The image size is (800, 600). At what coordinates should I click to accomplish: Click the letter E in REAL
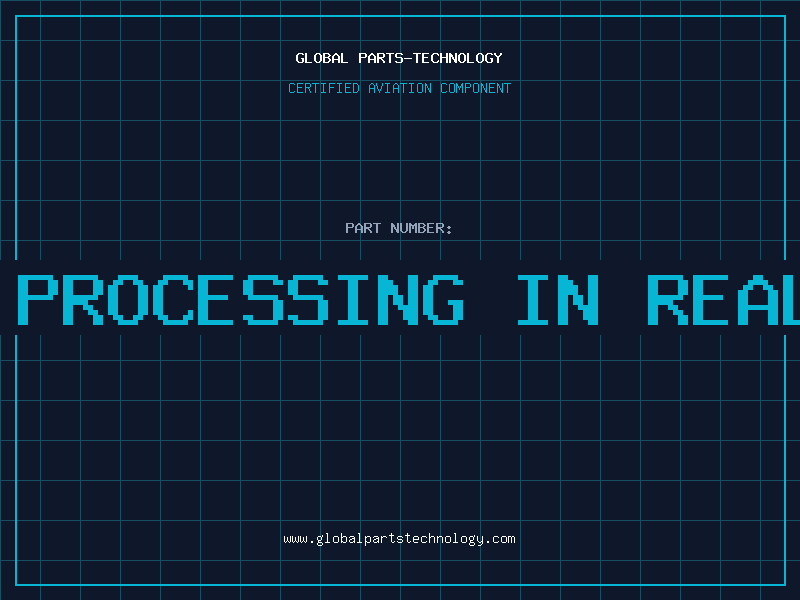click(713, 299)
